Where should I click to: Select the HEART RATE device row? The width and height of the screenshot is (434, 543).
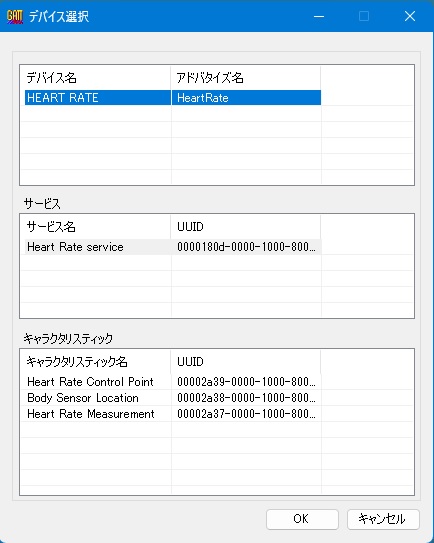(x=172, y=98)
